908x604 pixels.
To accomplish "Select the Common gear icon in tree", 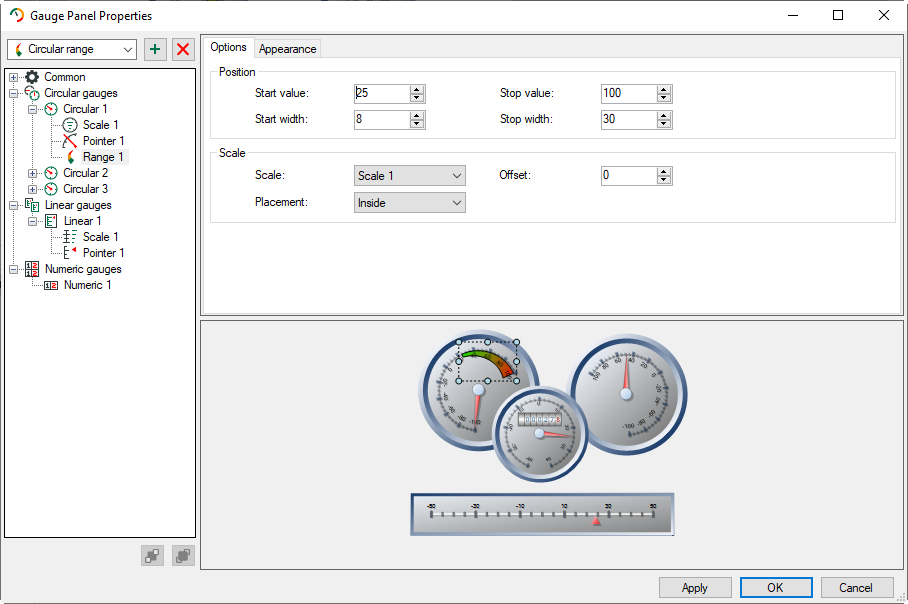I will (x=32, y=77).
